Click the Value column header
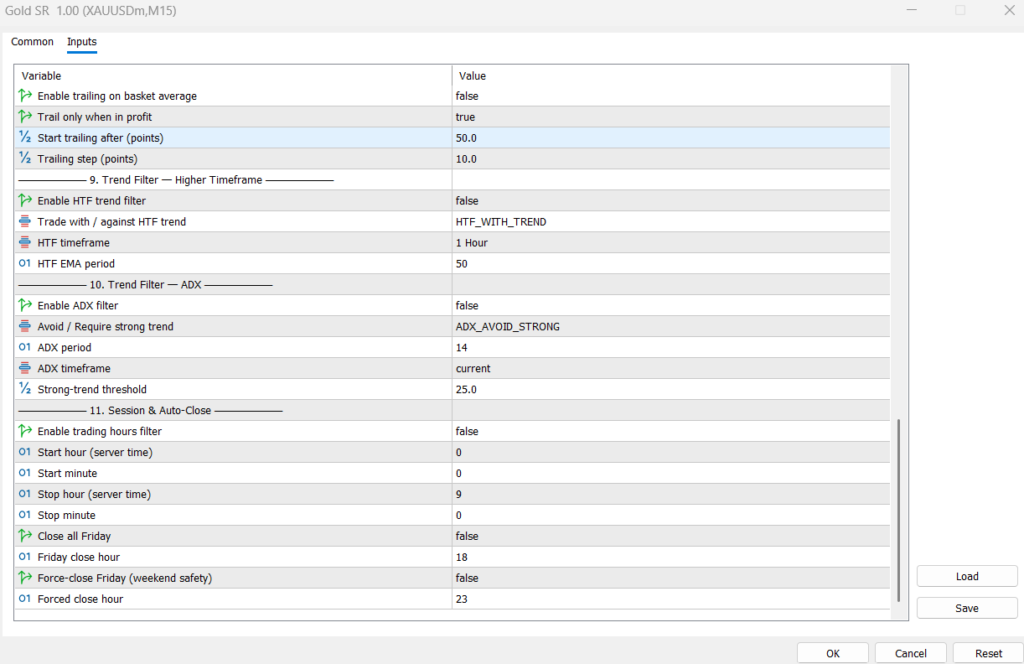Screen dimensions: 1024x664 tap(671, 76)
